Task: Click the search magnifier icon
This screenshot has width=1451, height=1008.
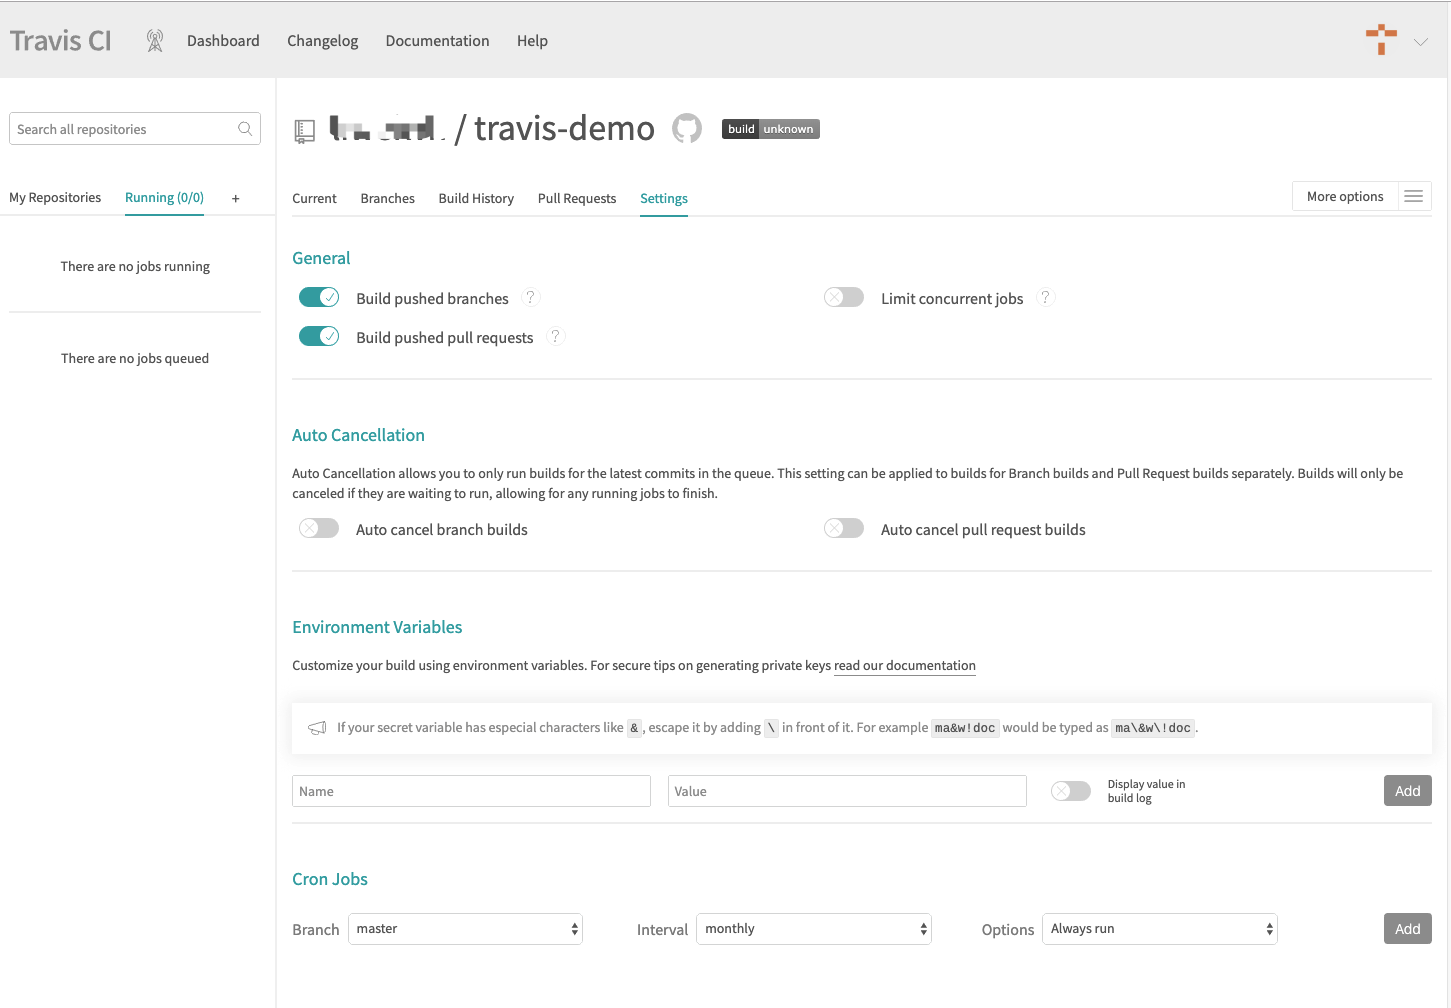Action: (245, 129)
